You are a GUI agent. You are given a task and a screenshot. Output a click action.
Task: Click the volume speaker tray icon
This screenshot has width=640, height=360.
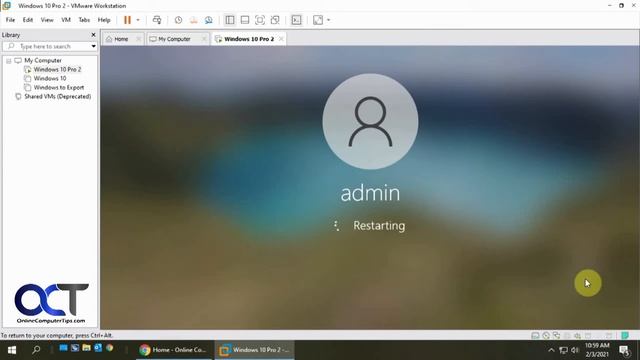[x=575, y=350]
